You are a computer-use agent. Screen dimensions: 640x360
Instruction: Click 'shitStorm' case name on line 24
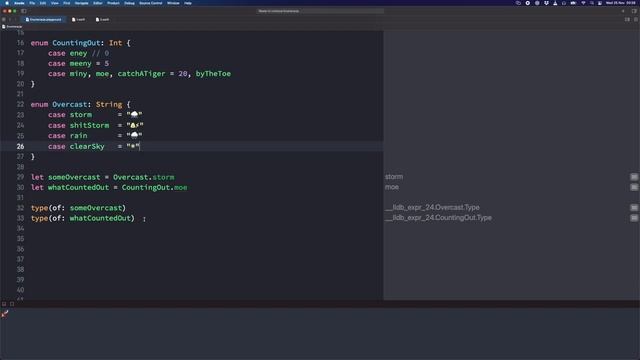[89, 125]
